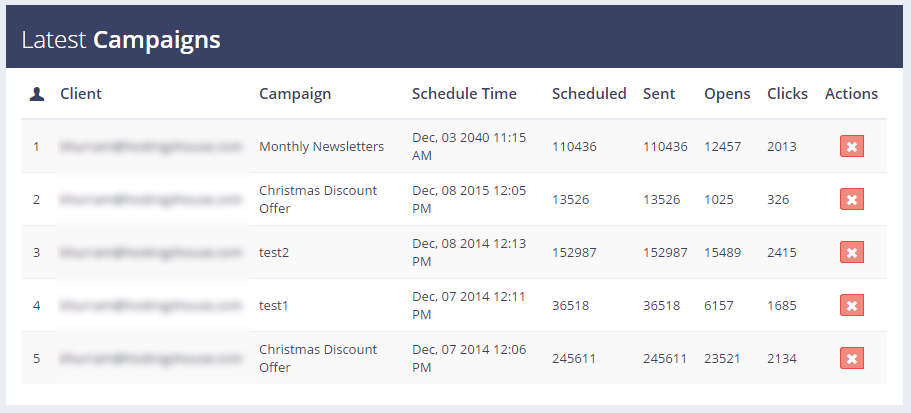
Task: Delete the Monthly Newsletters campaign row
Action: (851, 147)
